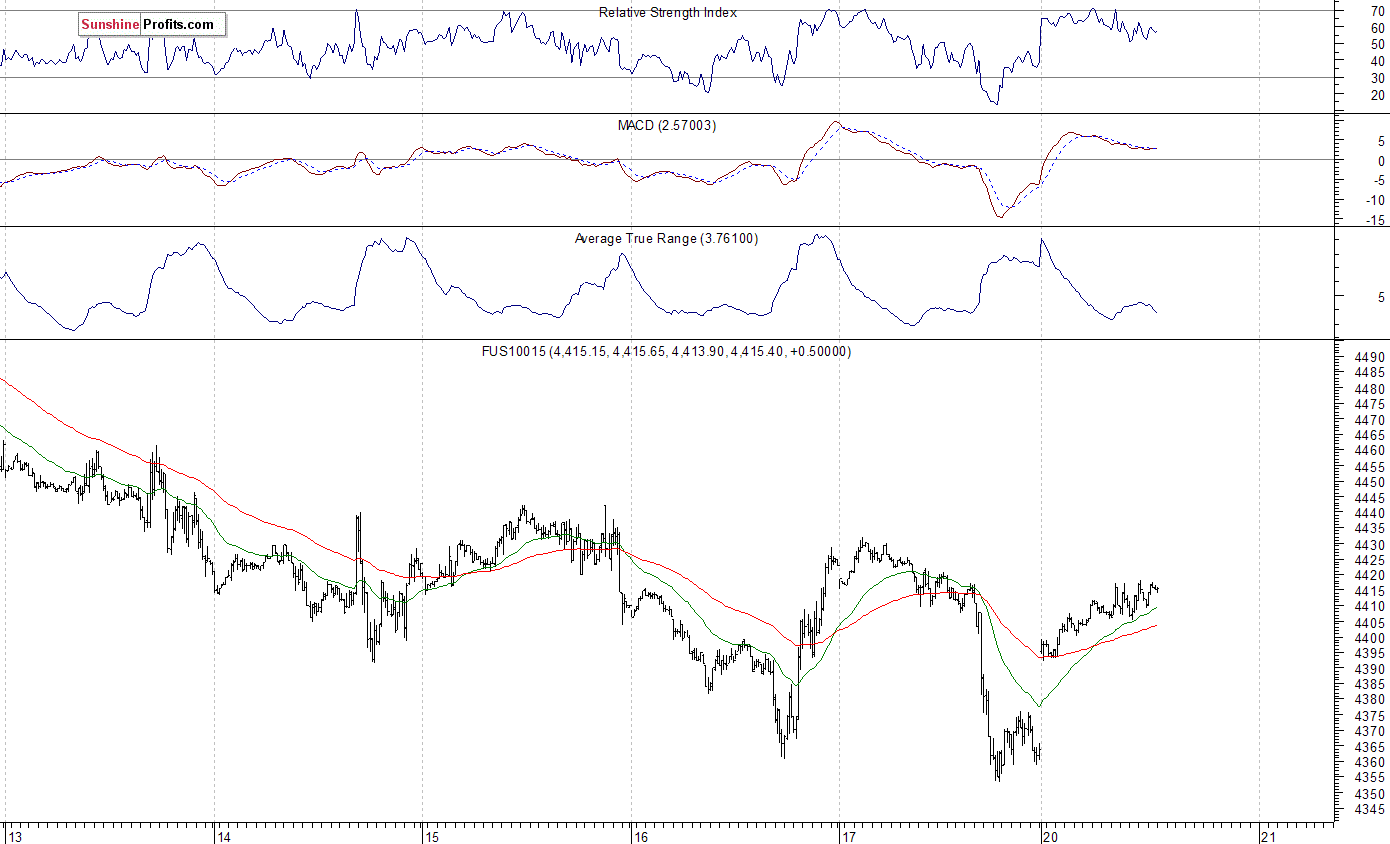Click the RSI 50 axis level
1390x844 pixels.
1378,45
